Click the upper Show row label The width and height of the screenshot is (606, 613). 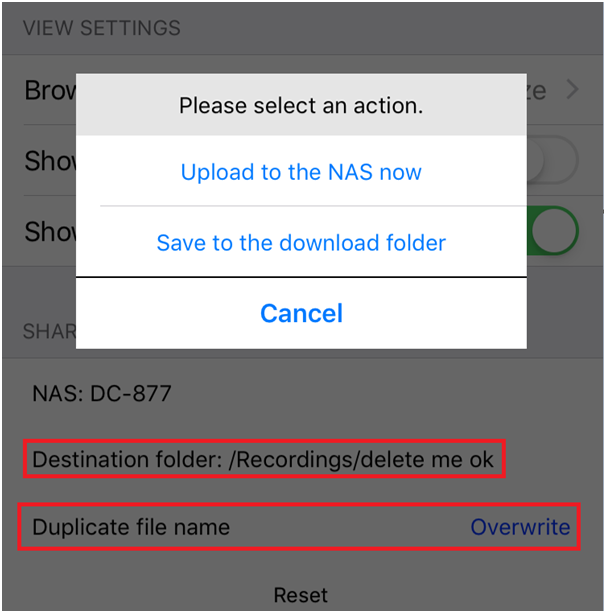click(50, 161)
